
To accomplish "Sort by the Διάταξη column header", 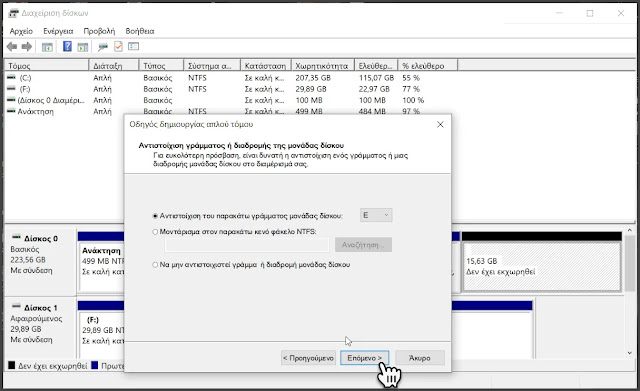I will [x=113, y=66].
